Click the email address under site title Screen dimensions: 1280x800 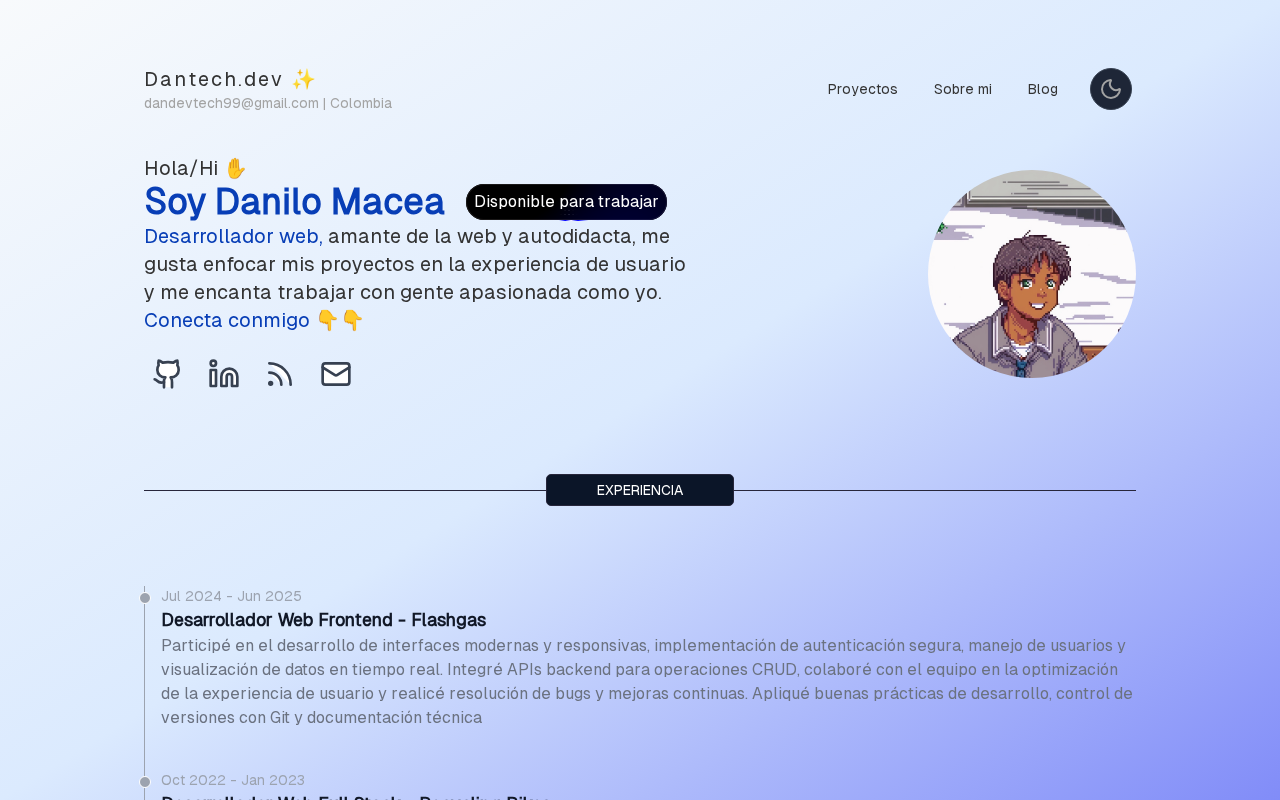coord(231,103)
